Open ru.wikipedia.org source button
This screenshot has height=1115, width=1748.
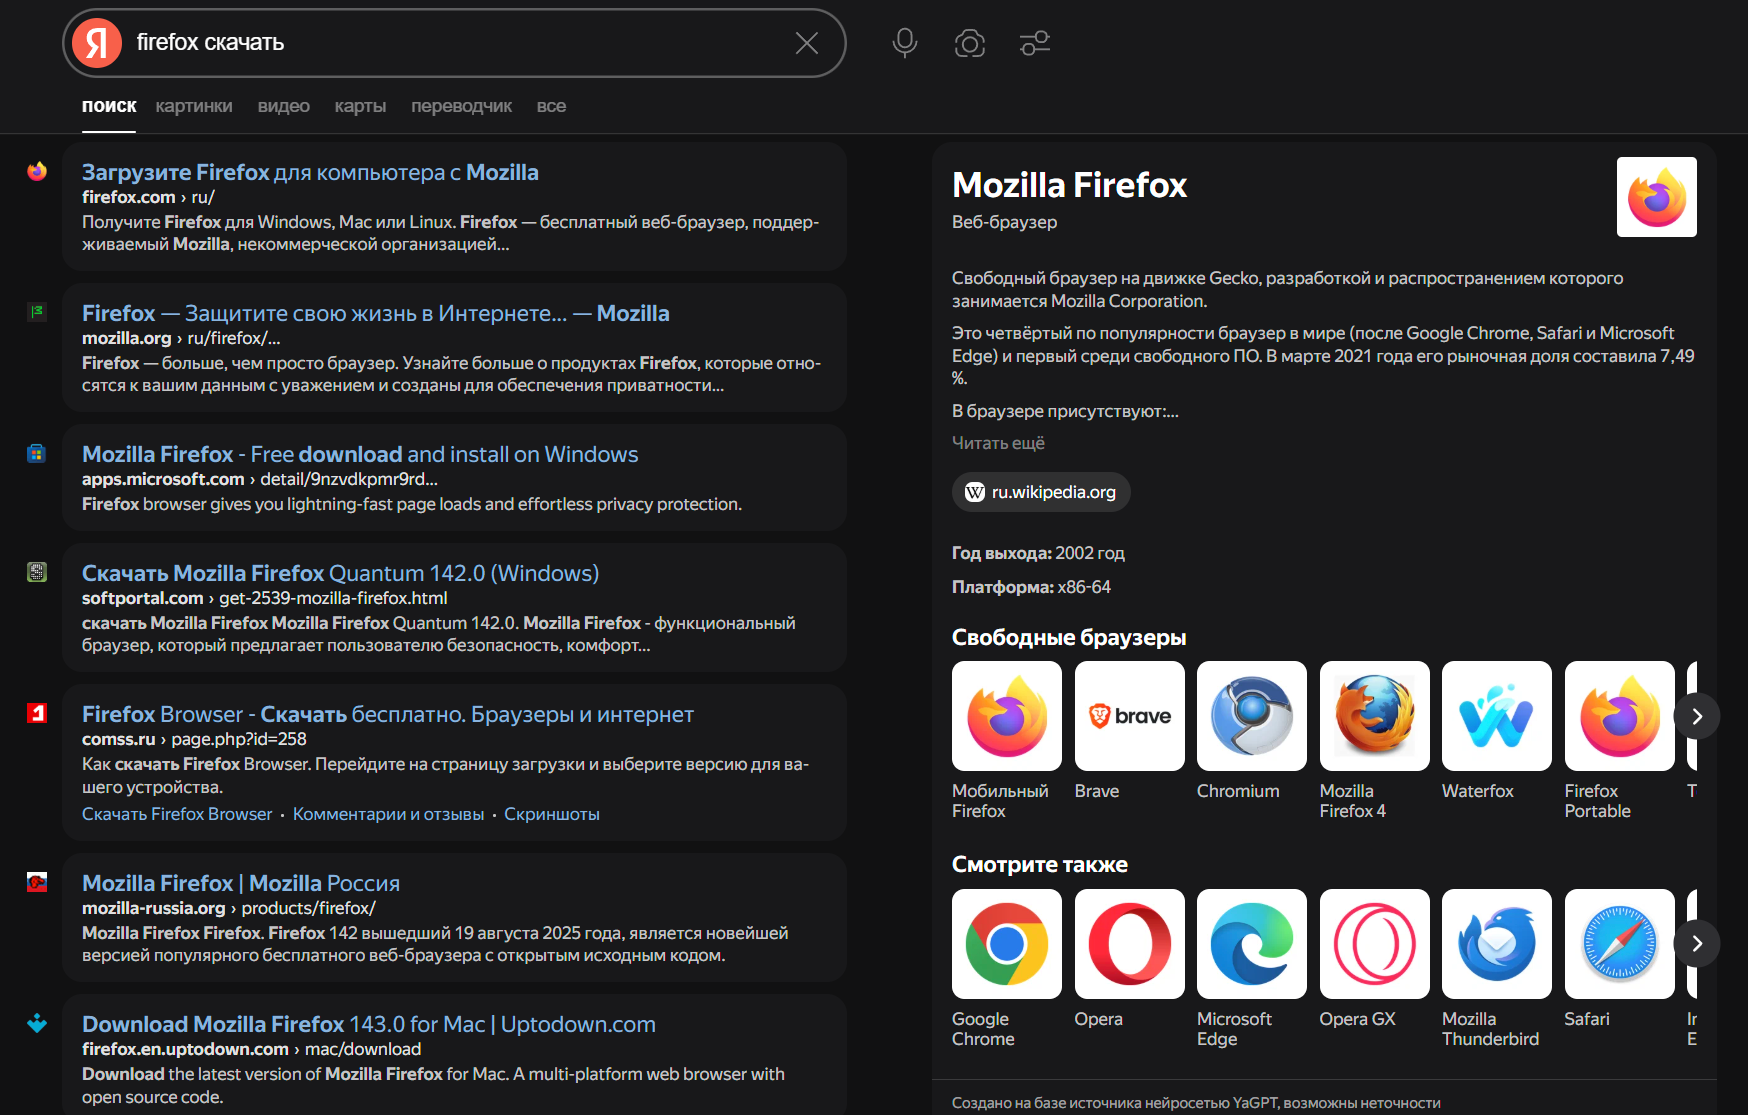(1041, 492)
